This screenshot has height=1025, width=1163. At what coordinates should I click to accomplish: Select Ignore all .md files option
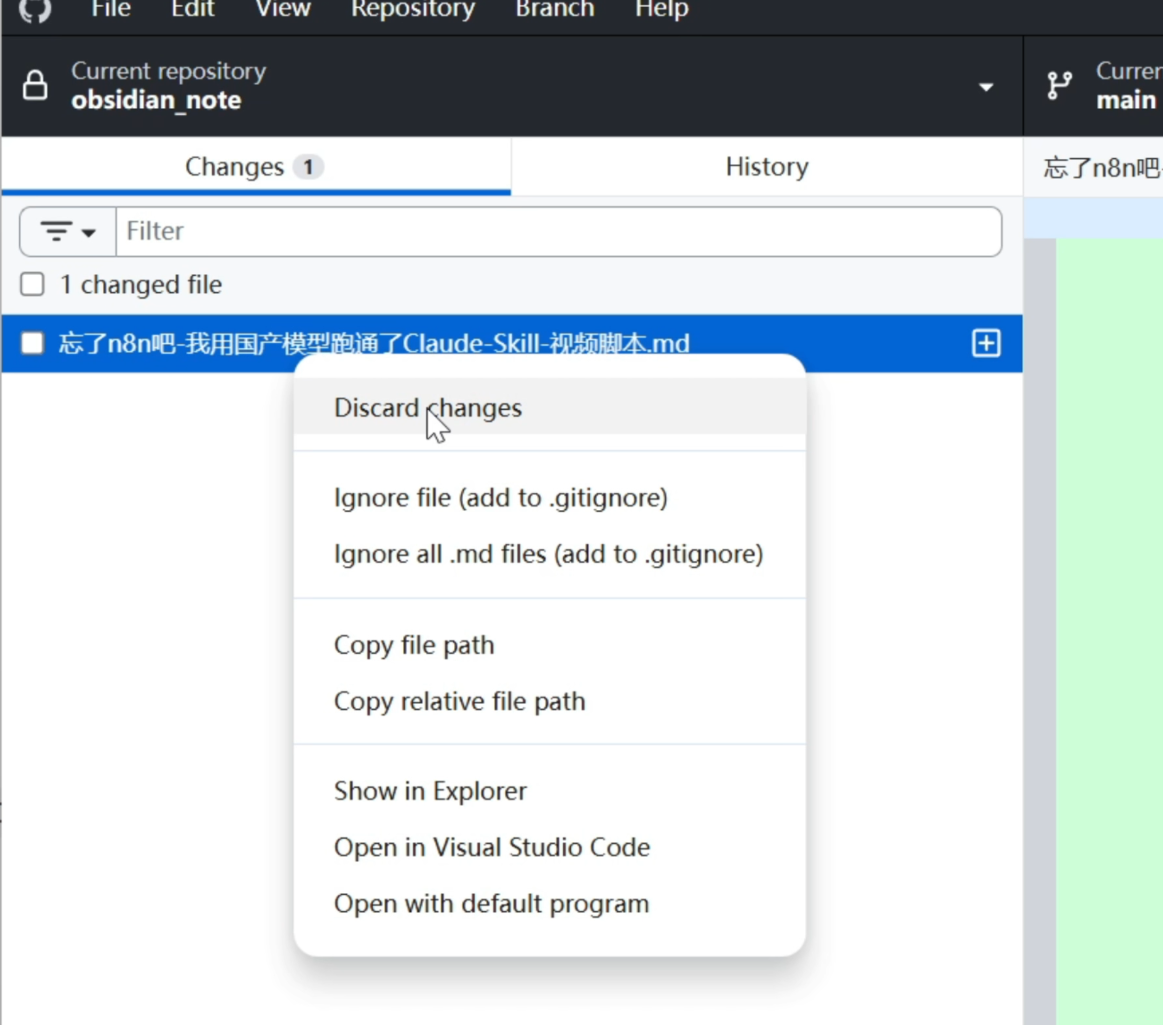tap(550, 553)
